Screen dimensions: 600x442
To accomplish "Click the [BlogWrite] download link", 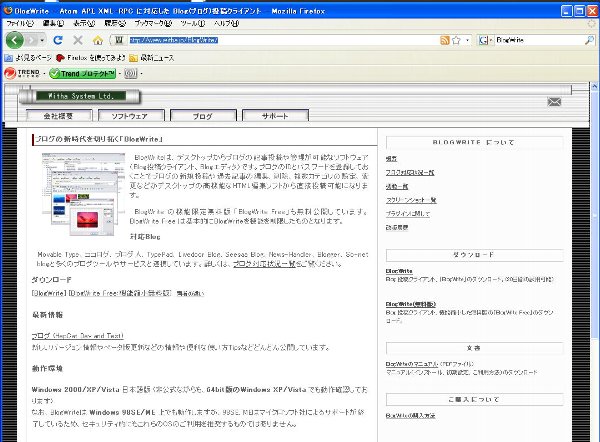I will tap(49, 294).
